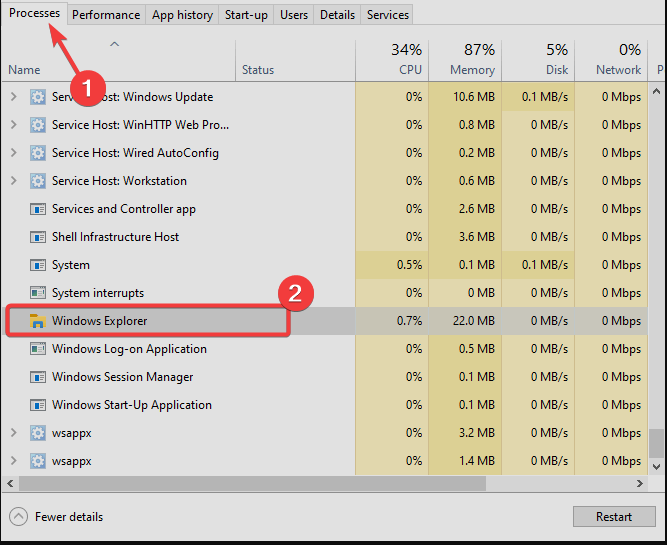The image size is (667, 545).
Task: Expand the wsappx row with 3.2 MB memory
Action: pyautogui.click(x=14, y=433)
